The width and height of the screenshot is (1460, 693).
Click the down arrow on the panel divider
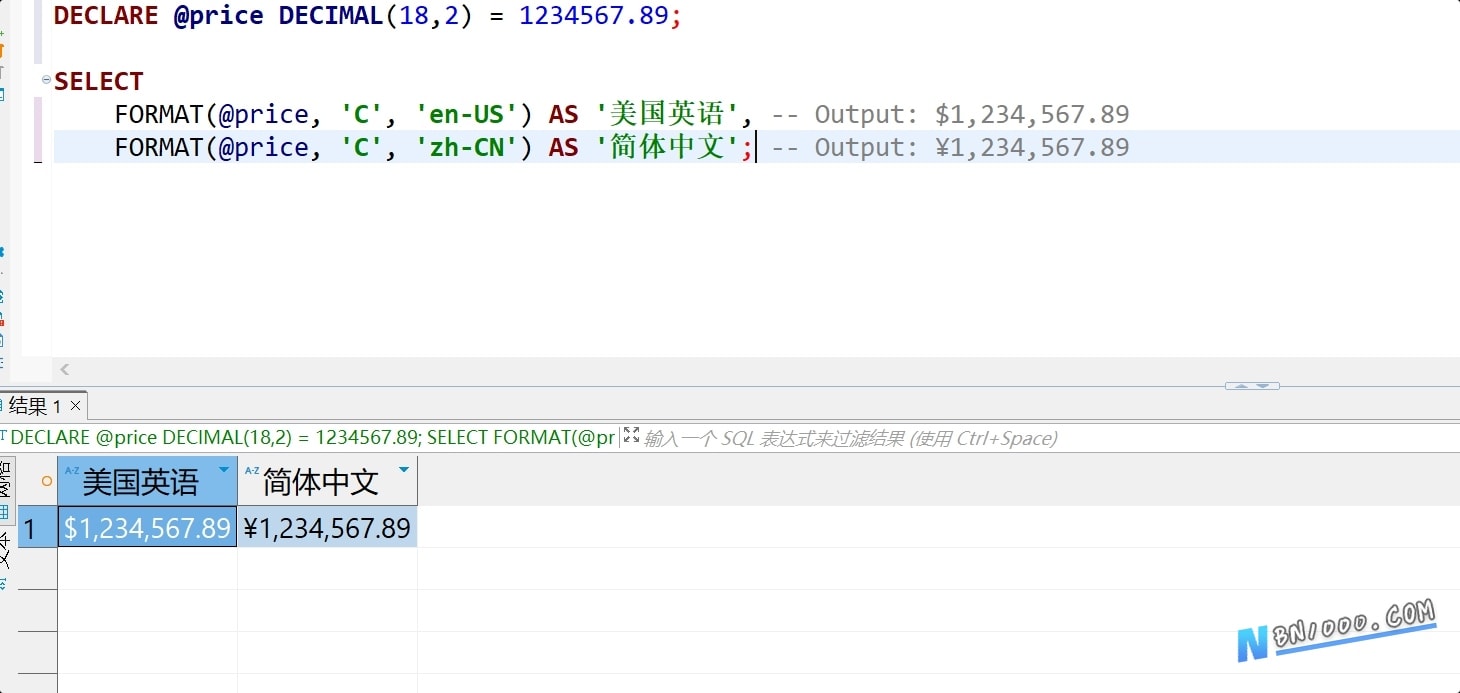(x=1262, y=386)
